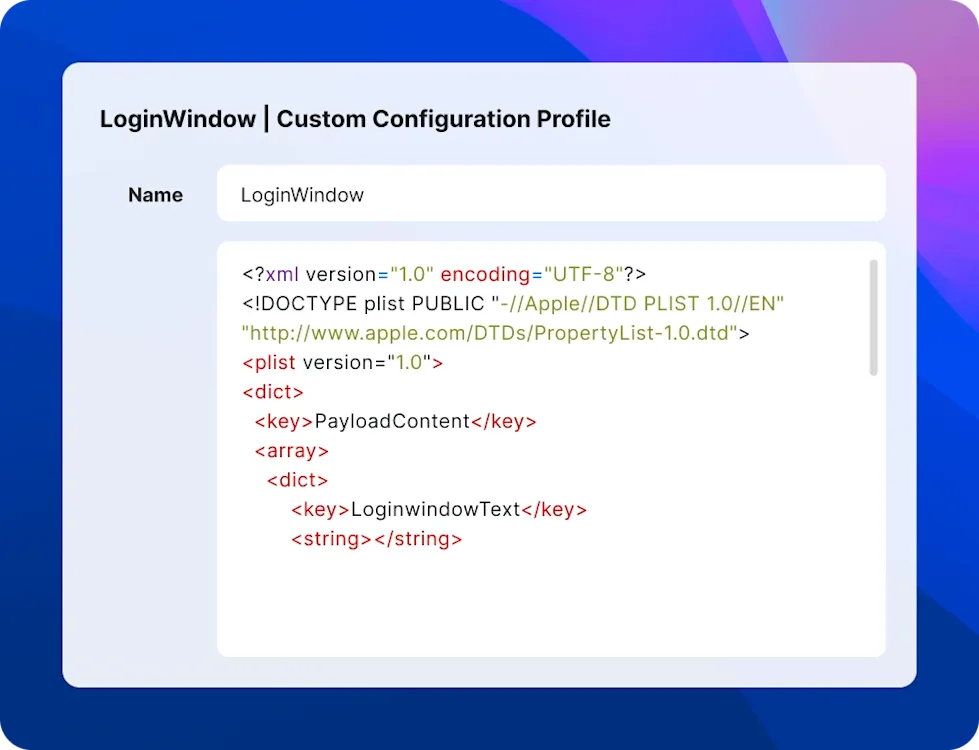Click the PayloadContent key line

tap(395, 422)
